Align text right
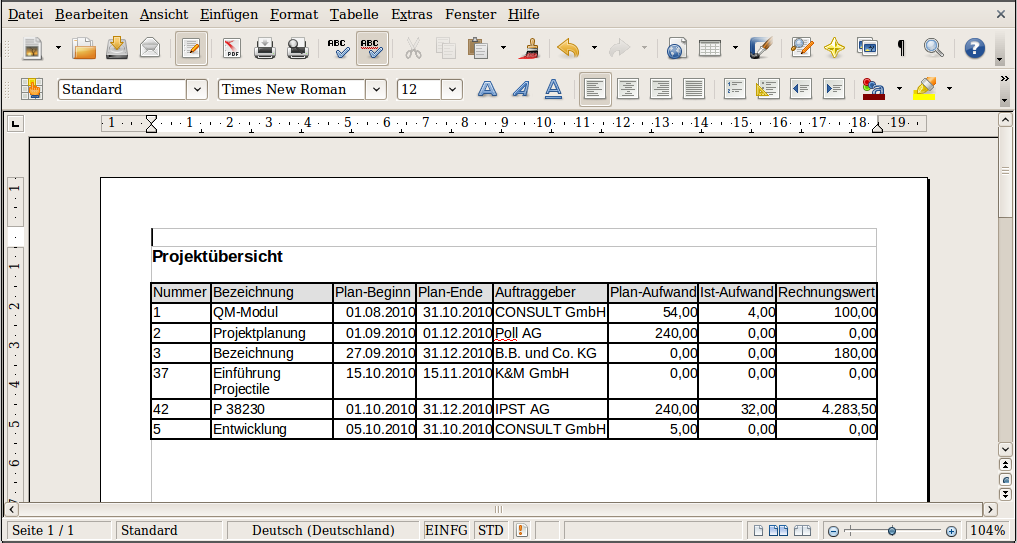The image size is (1017, 543). (660, 89)
